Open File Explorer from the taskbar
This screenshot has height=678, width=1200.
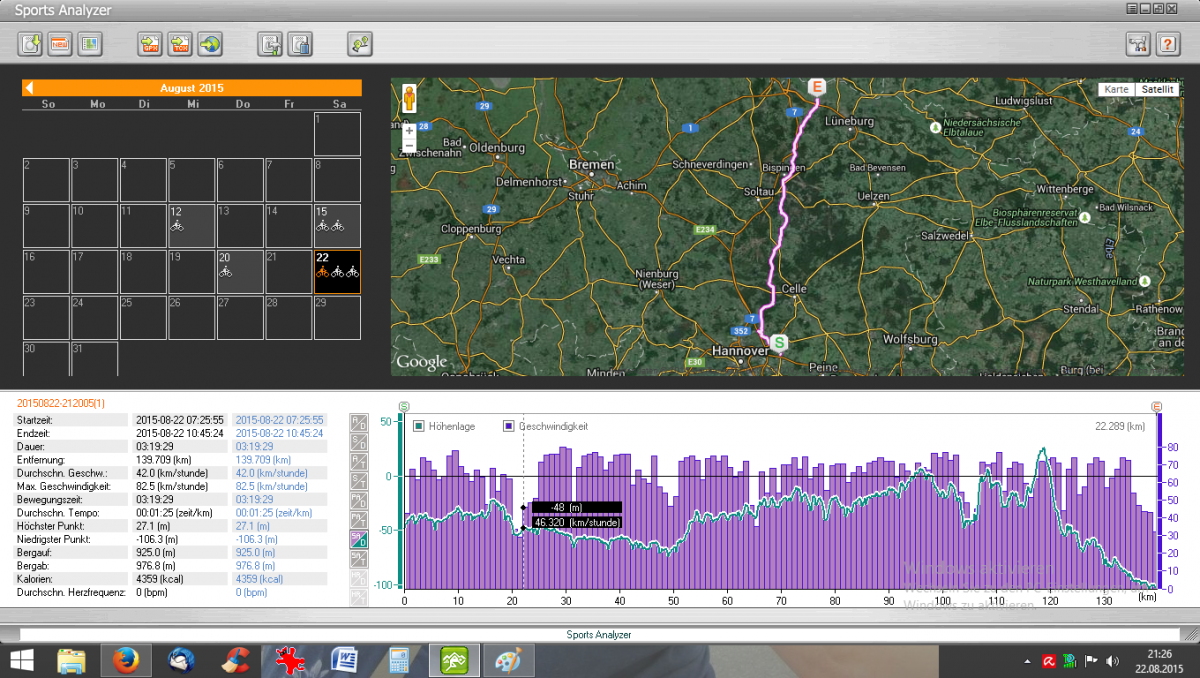[71, 660]
